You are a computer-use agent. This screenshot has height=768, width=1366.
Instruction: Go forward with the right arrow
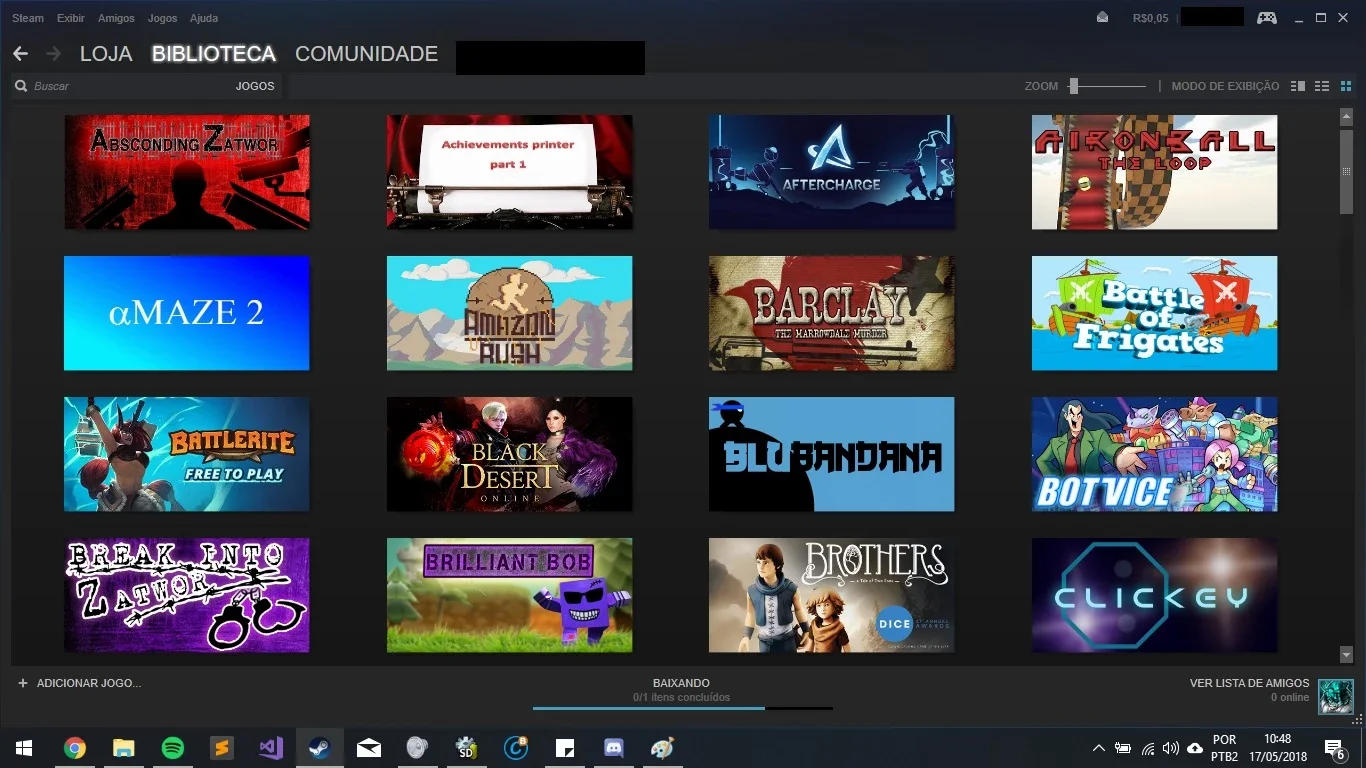[x=54, y=54]
